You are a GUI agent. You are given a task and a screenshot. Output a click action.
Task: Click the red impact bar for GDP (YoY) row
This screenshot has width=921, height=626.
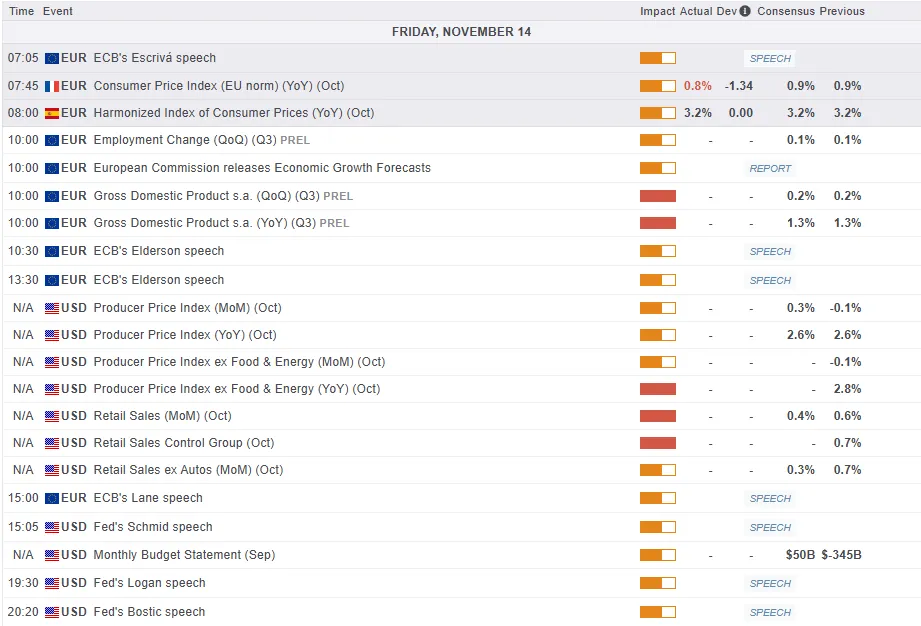click(658, 223)
